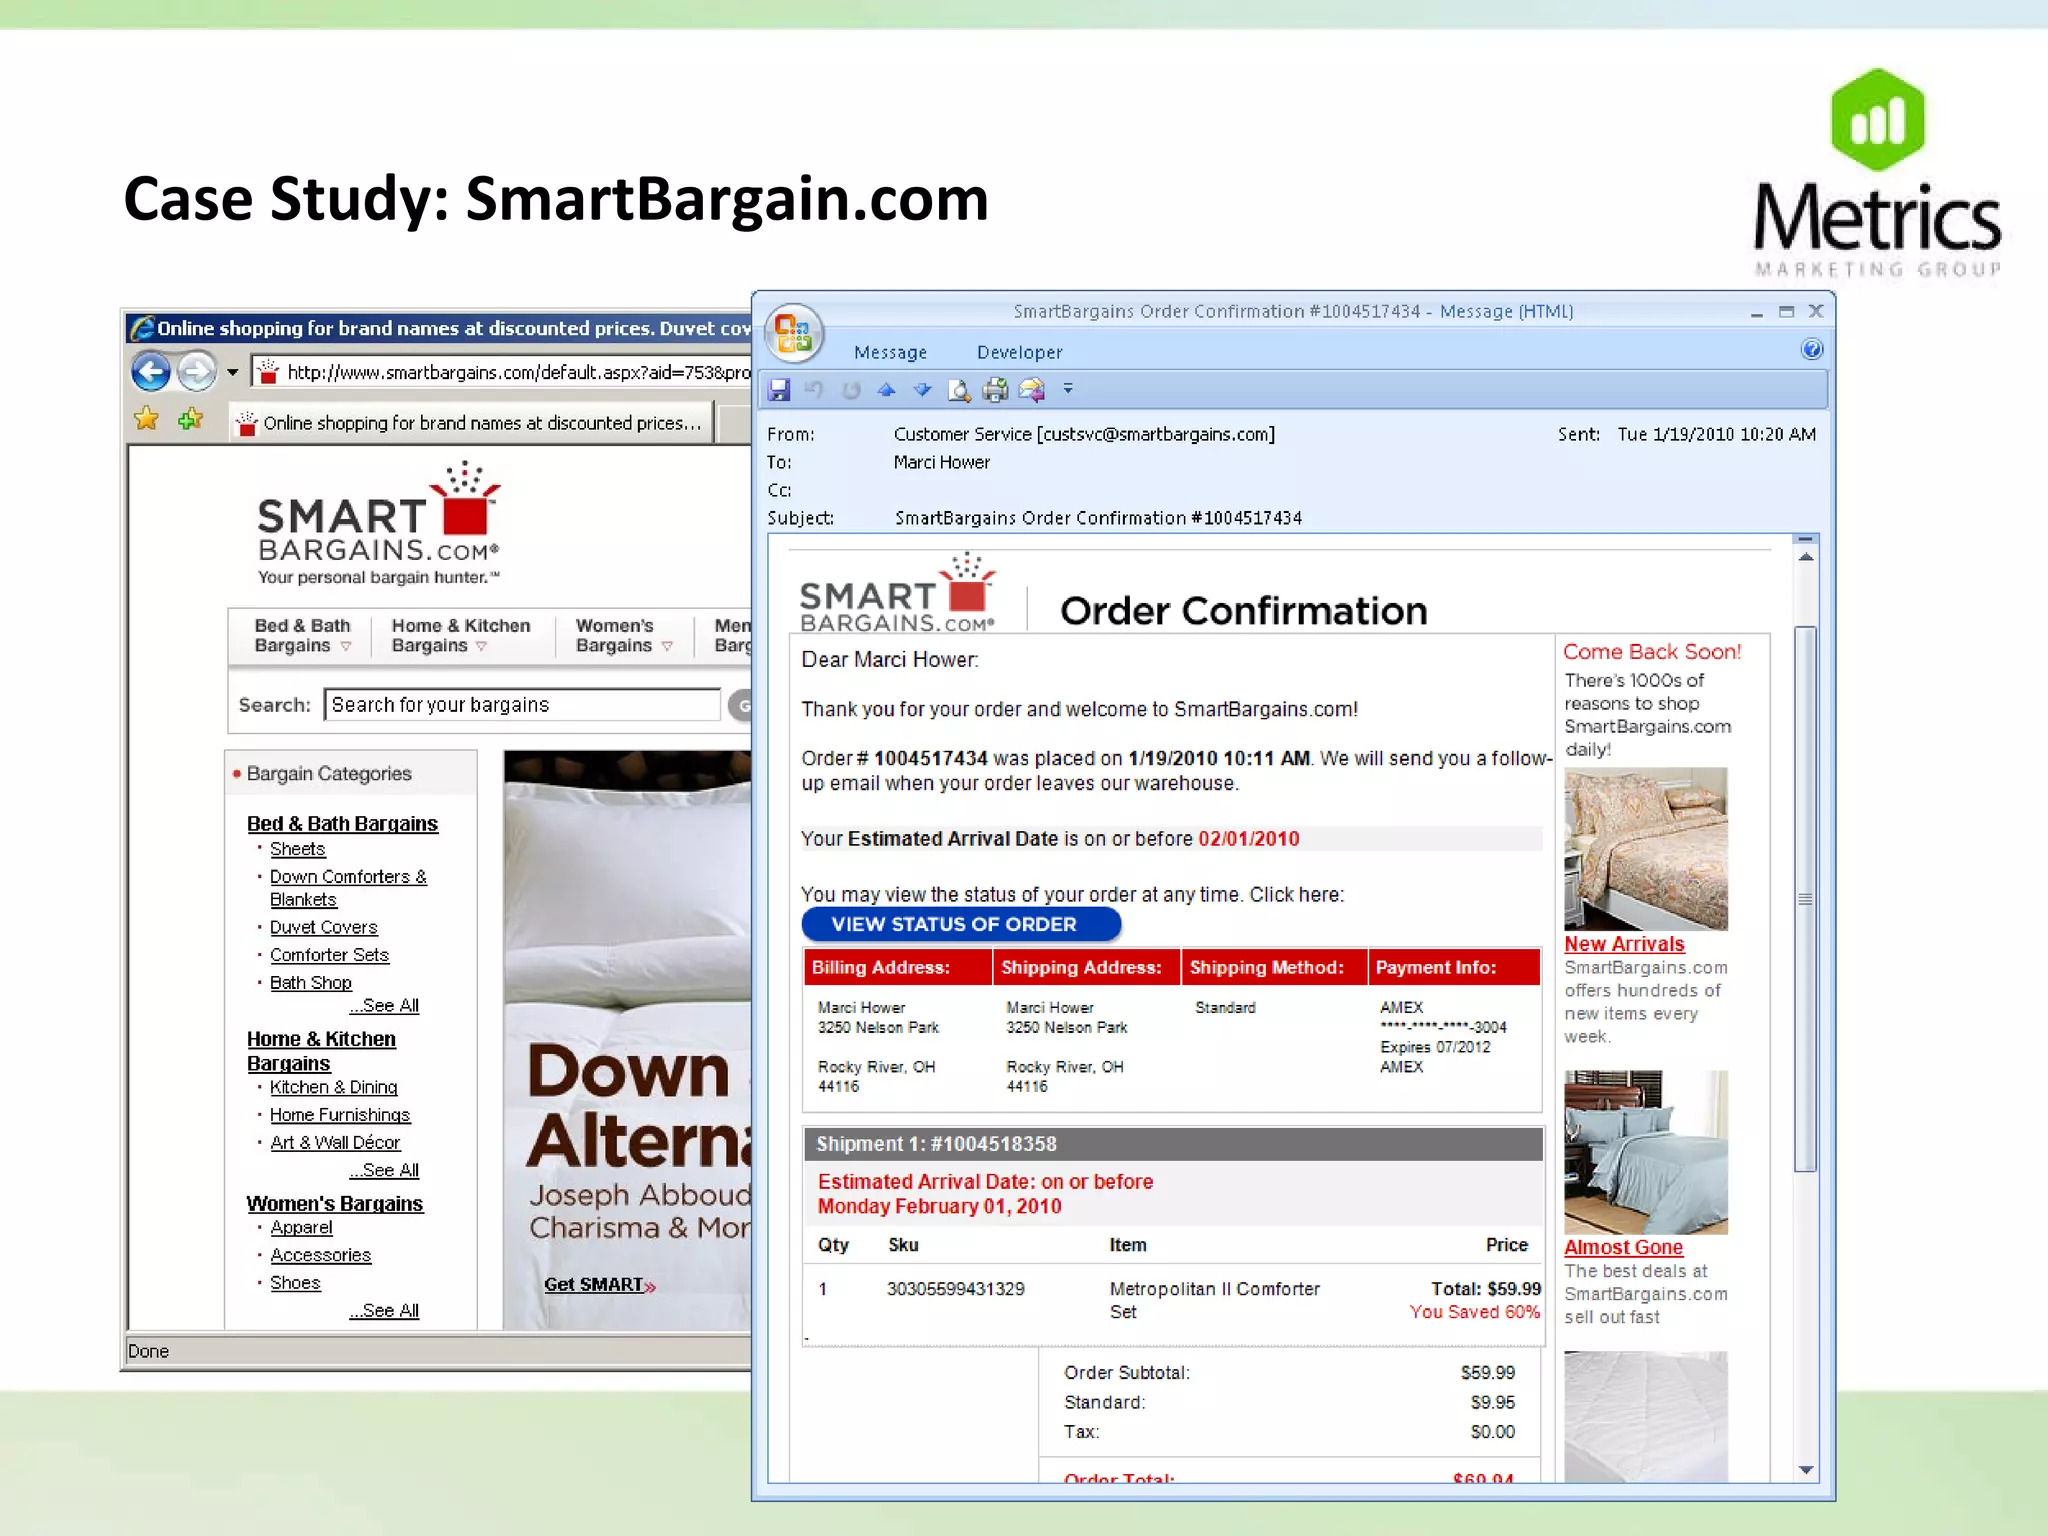Click Metropolitan II Comforter Set item
Image resolution: width=2048 pixels, height=1536 pixels.
point(1214,1300)
